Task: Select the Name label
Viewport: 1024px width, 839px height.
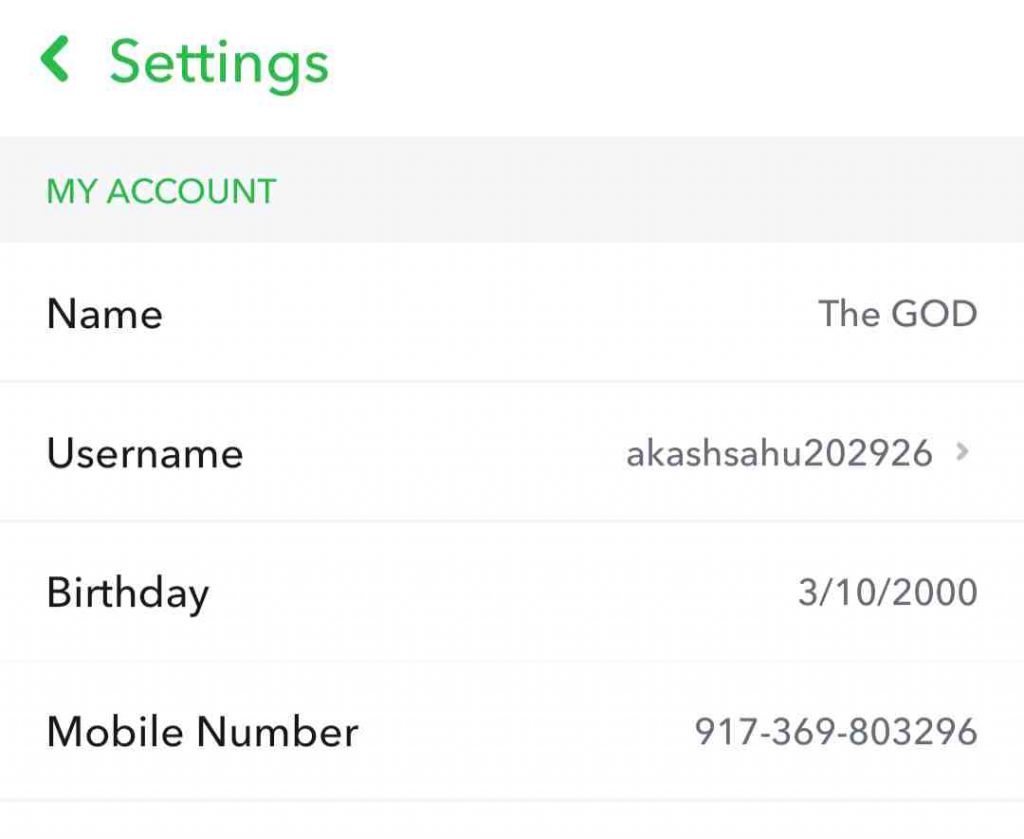Action: pyautogui.click(x=104, y=314)
